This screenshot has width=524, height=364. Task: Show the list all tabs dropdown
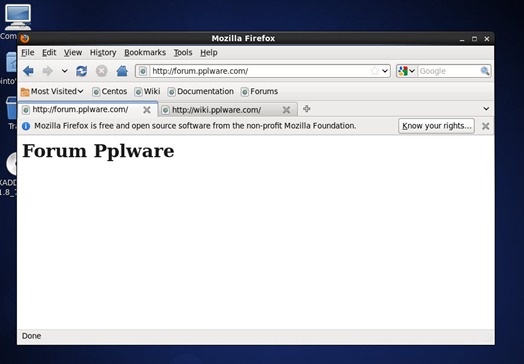(x=486, y=109)
